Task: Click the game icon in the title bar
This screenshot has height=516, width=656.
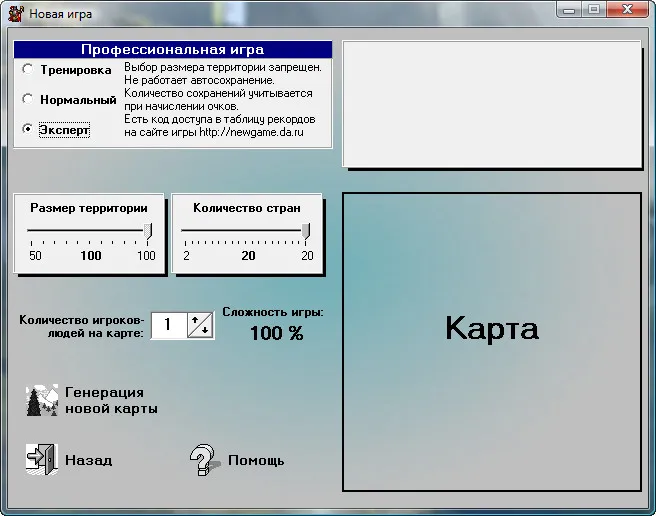Action: coord(15,13)
